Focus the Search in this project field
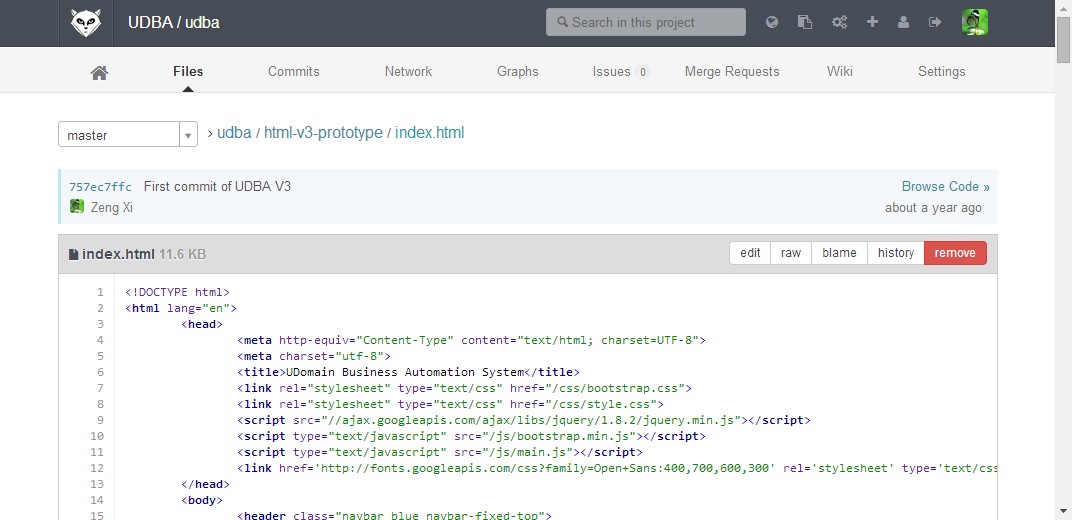This screenshot has width=1072, height=520. 645,22
